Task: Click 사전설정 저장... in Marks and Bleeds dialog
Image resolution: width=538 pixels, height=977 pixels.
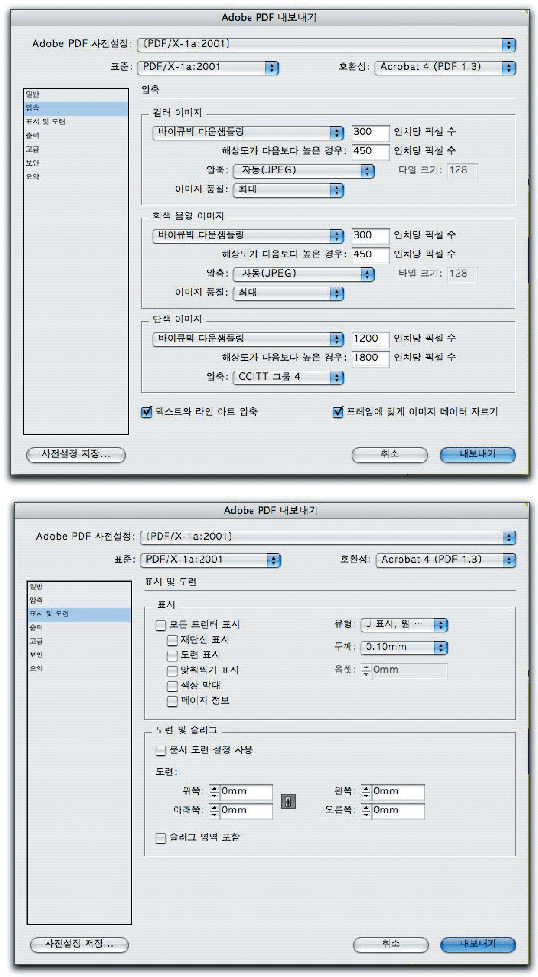Action: coord(79,945)
